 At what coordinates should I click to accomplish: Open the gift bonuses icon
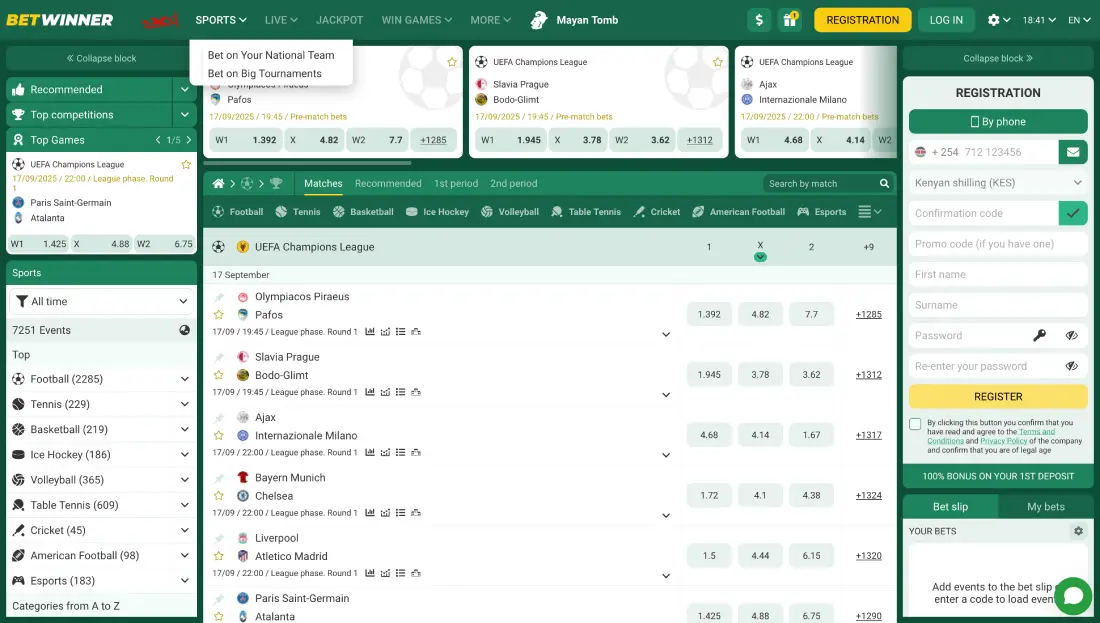790,20
